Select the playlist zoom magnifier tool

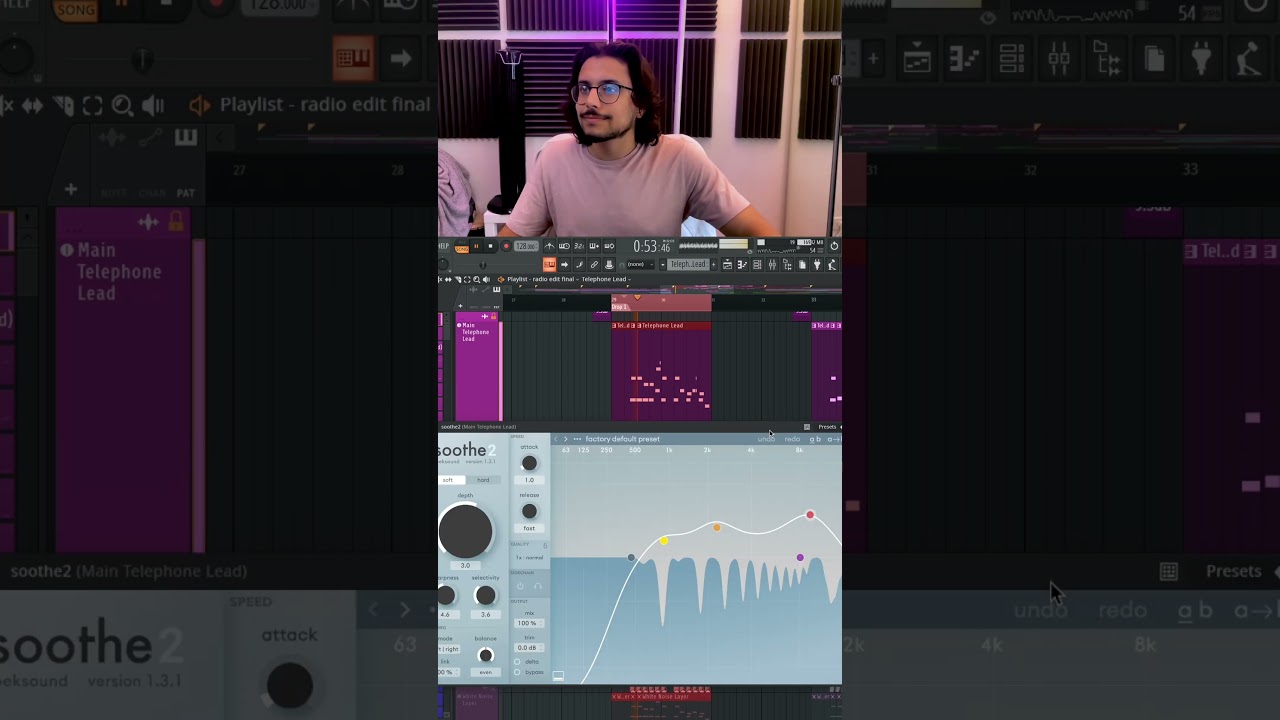(477, 279)
